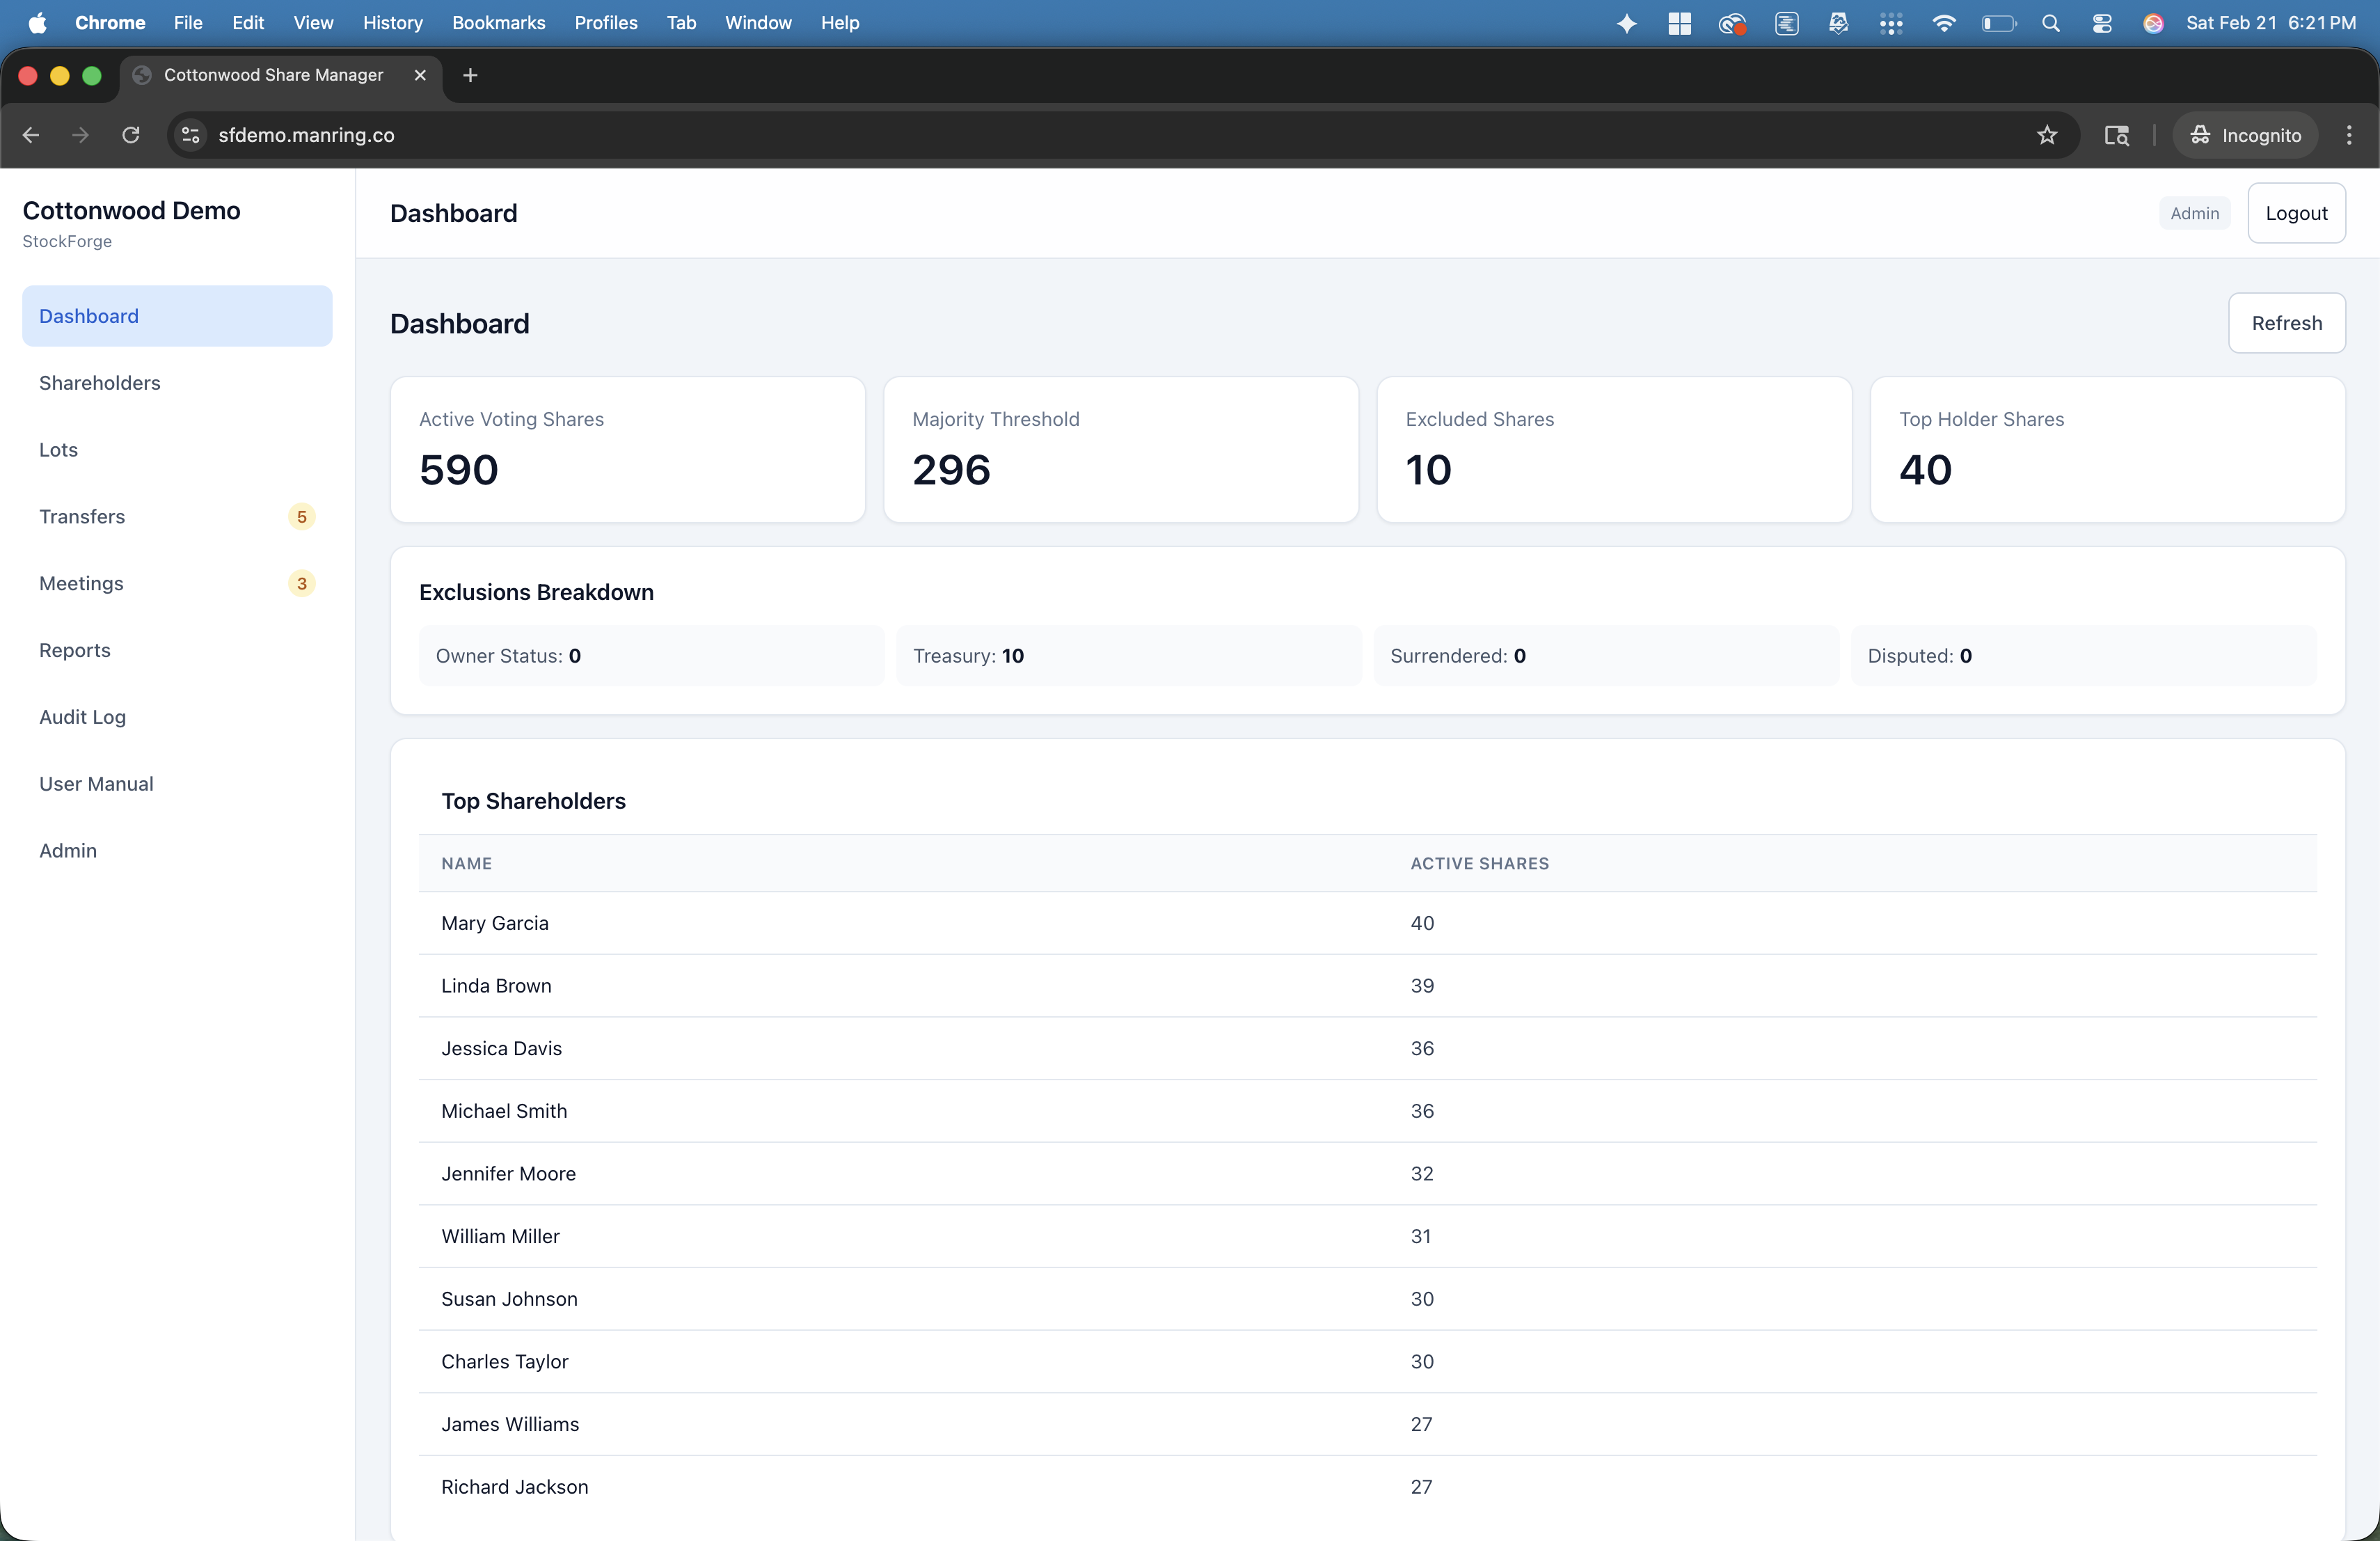Click inside the address bar
2380x1541 pixels.
[x=700, y=135]
